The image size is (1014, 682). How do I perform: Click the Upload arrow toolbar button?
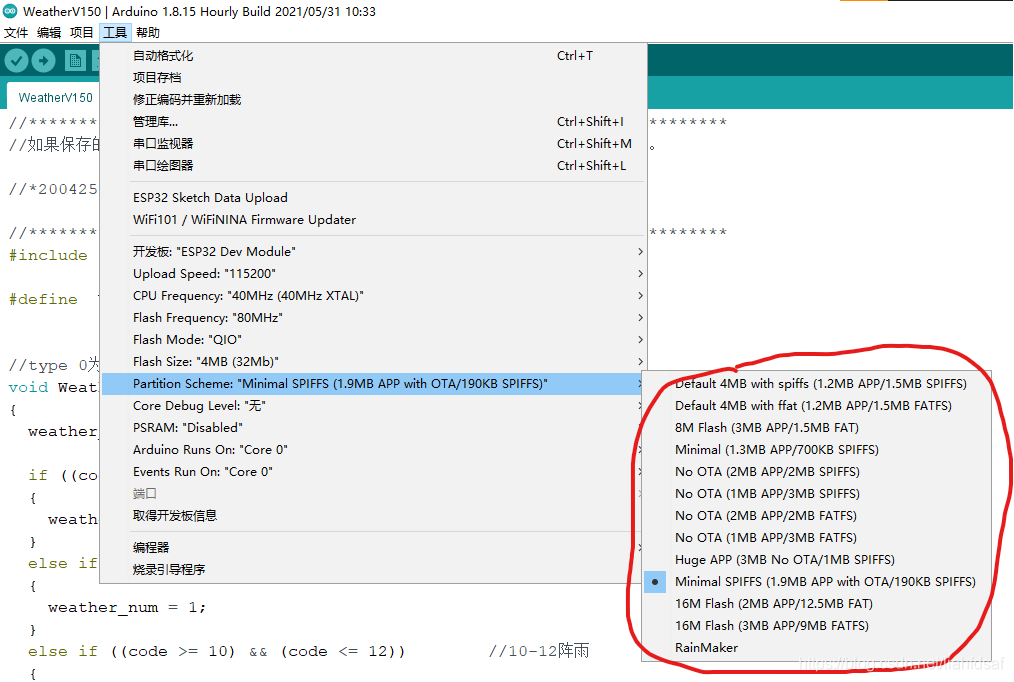(43, 61)
